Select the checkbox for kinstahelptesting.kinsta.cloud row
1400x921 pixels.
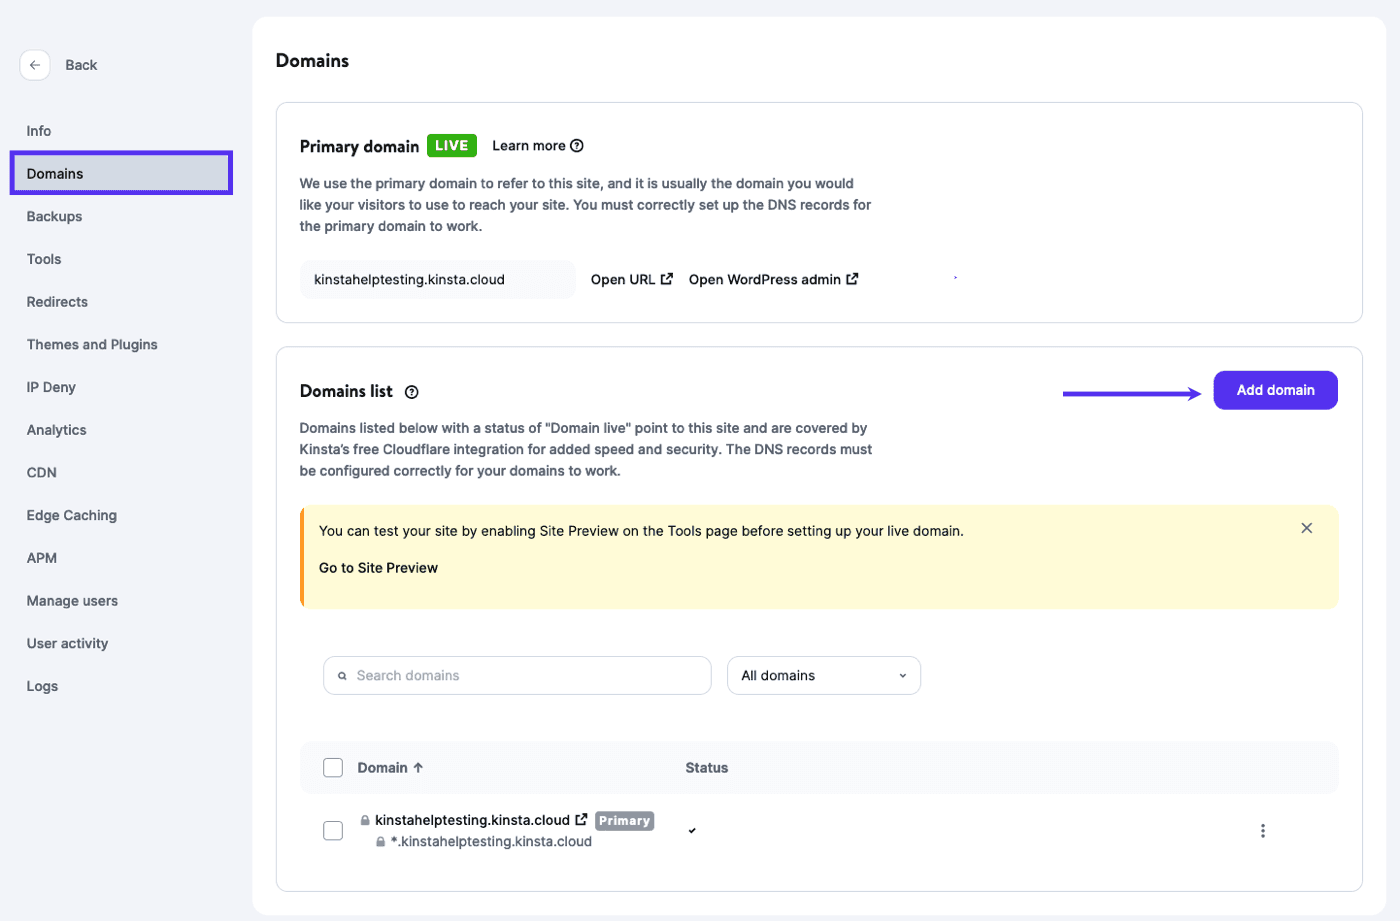click(x=333, y=830)
